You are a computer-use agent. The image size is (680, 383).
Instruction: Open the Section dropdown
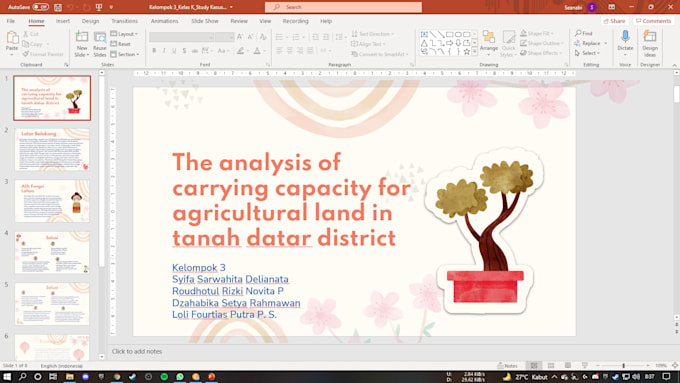pyautogui.click(x=125, y=54)
